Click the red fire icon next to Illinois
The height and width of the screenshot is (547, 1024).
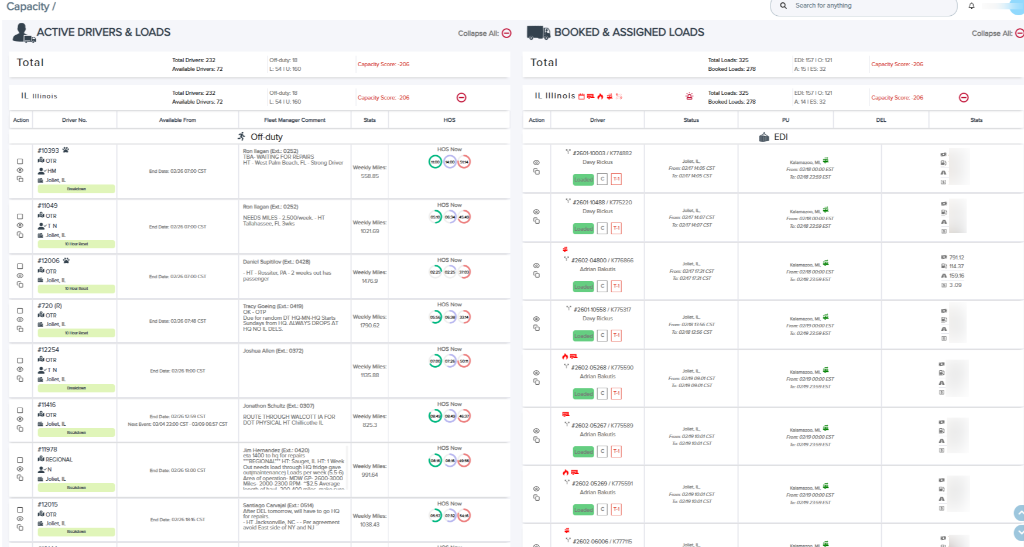600,96
